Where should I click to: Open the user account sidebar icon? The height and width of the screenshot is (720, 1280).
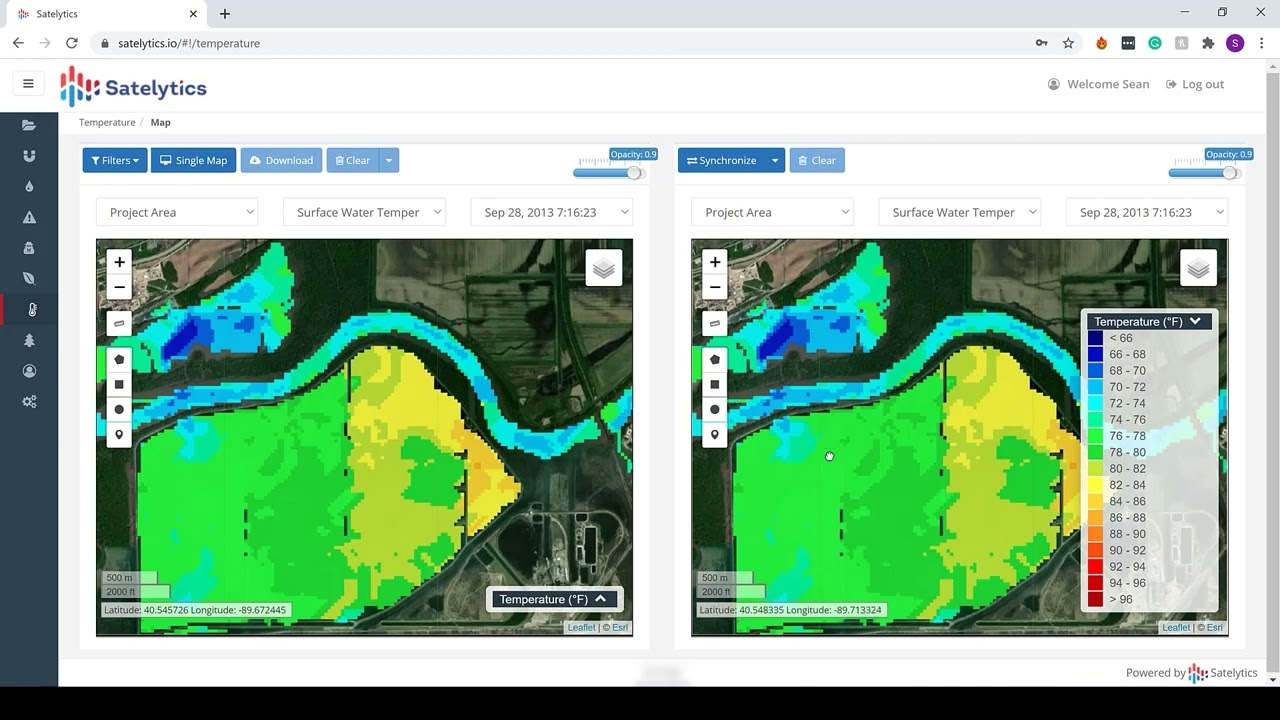pyautogui.click(x=29, y=371)
